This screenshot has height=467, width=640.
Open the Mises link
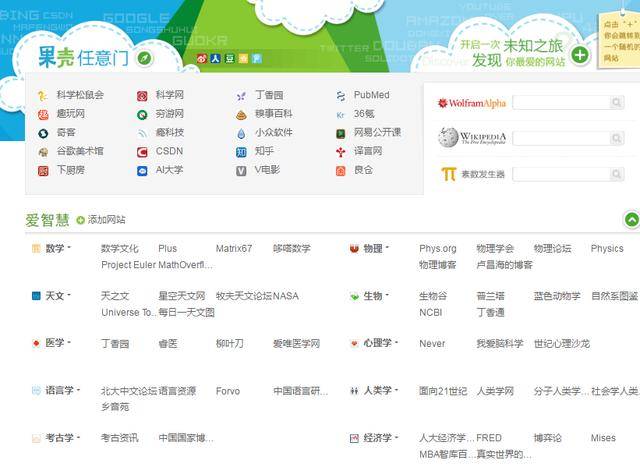point(603,438)
